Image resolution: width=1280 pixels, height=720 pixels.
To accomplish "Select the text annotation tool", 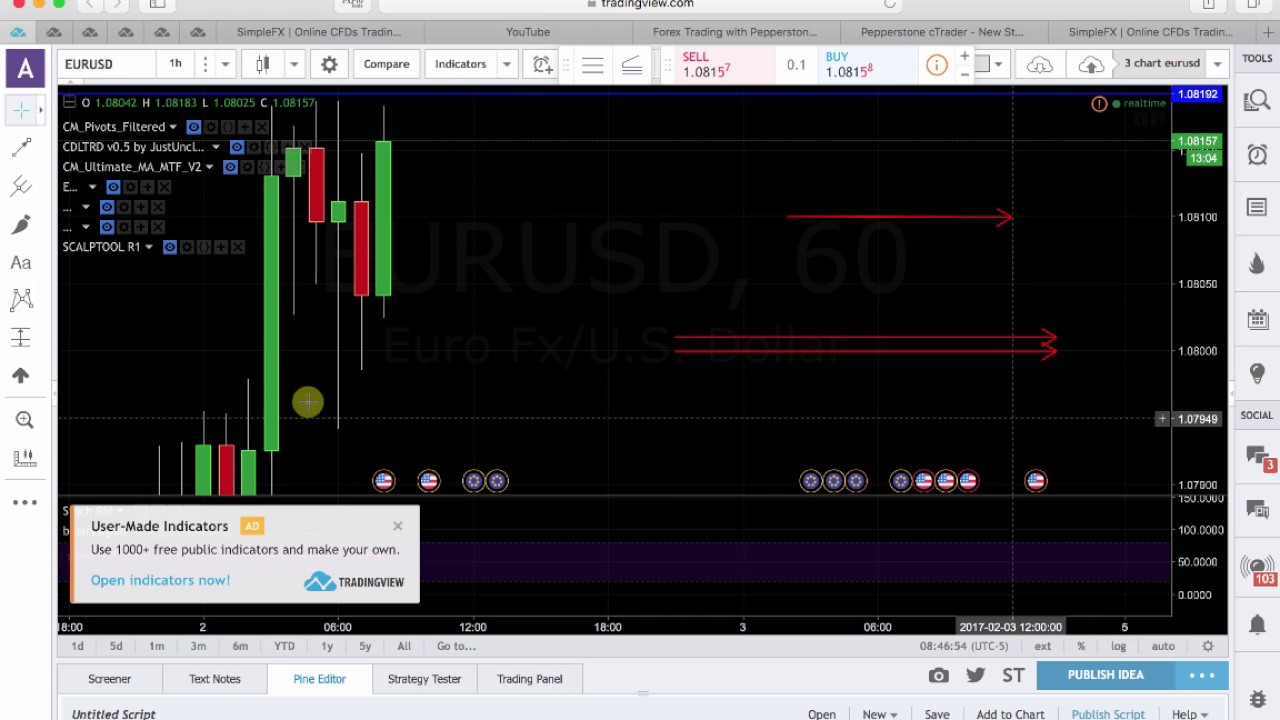I will pos(20,262).
